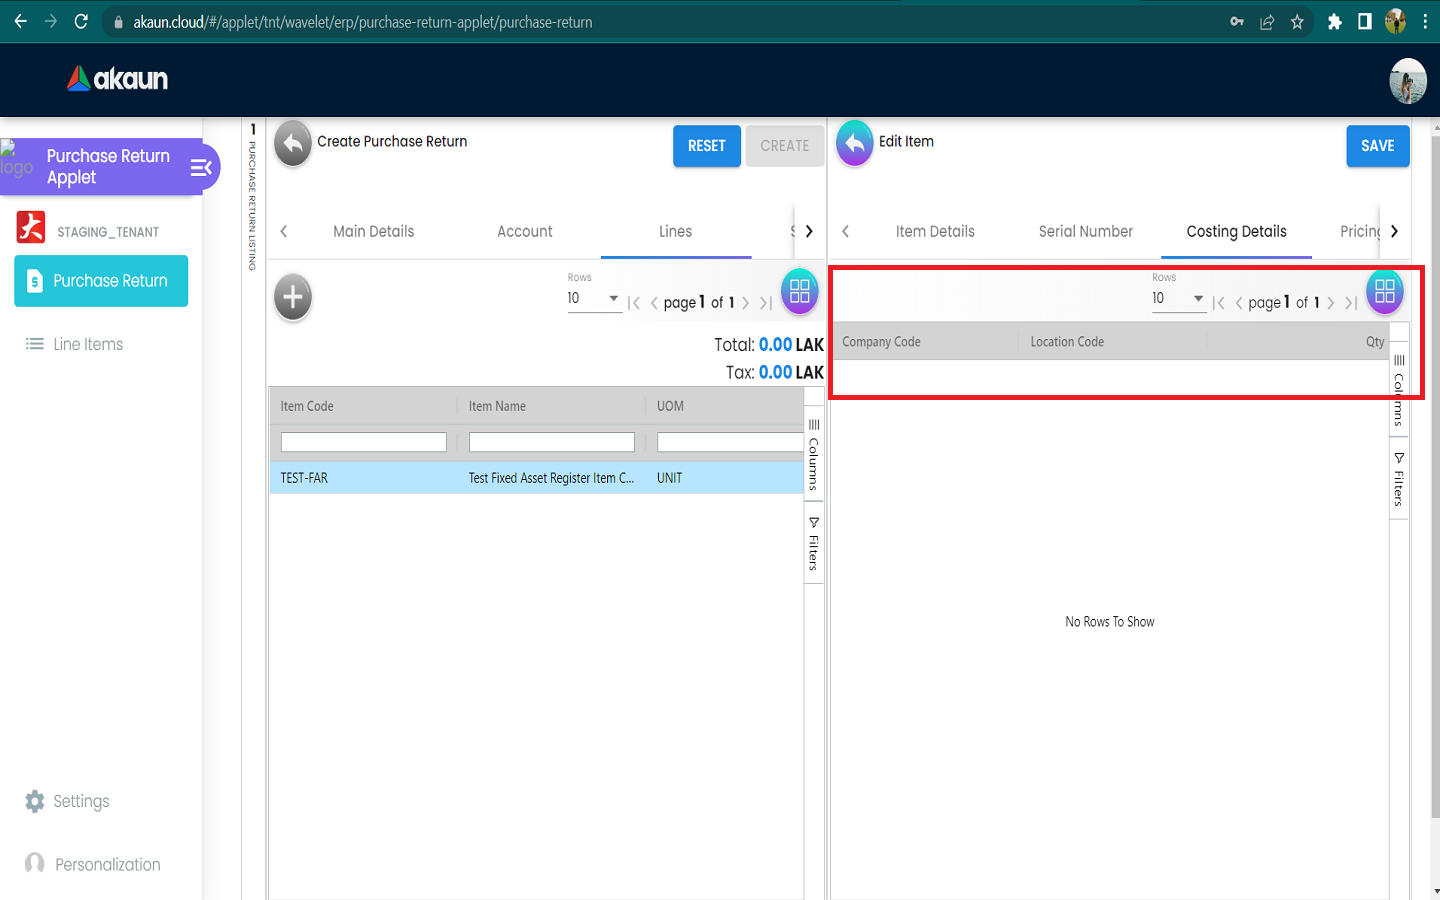Open the saved passwords key icon
Screen dimensions: 1440x900
(1237, 22)
